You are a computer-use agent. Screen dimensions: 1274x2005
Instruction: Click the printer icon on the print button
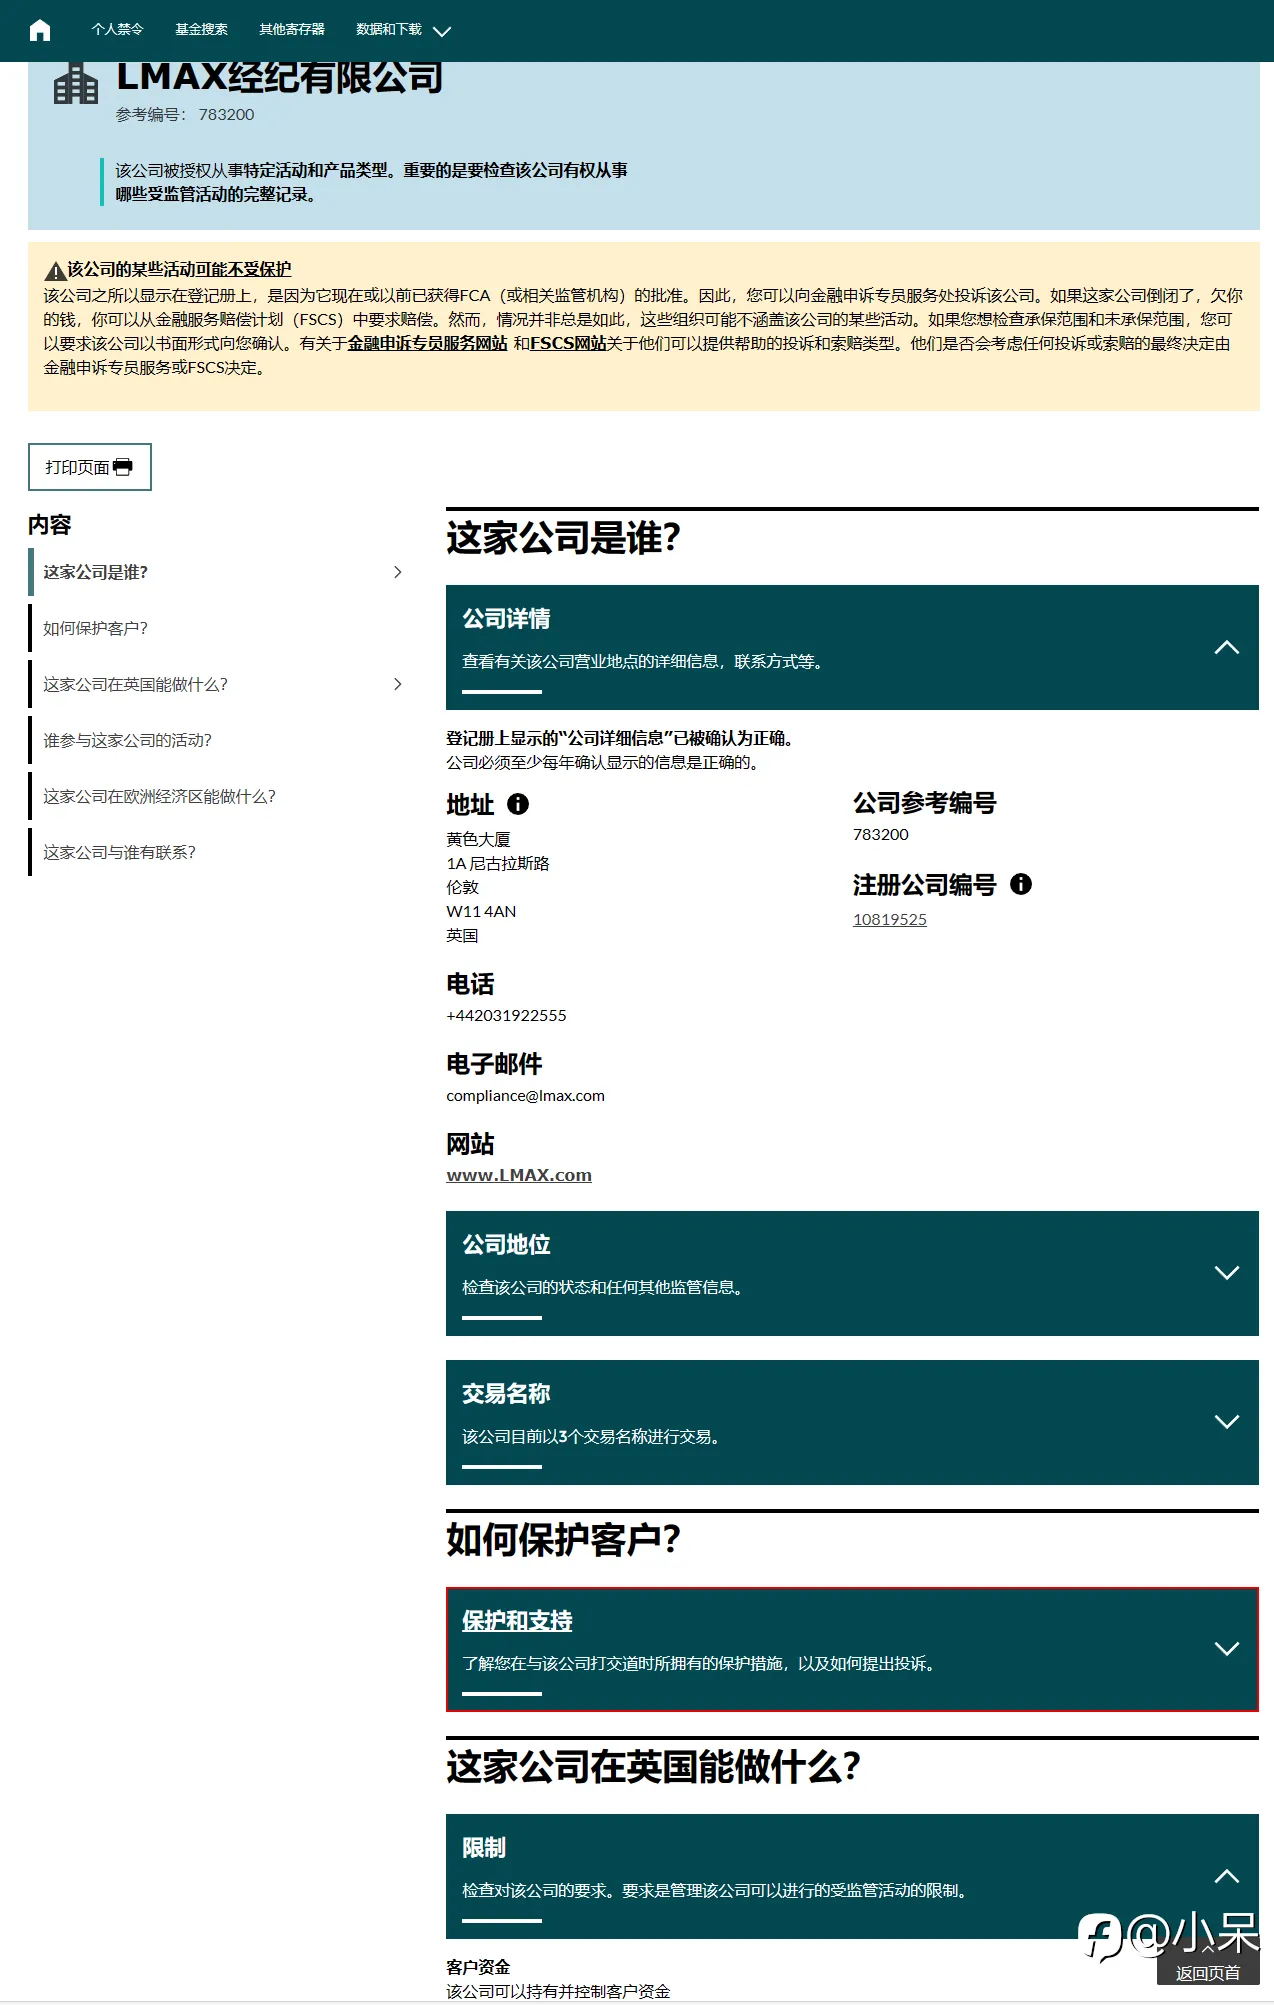(123, 467)
